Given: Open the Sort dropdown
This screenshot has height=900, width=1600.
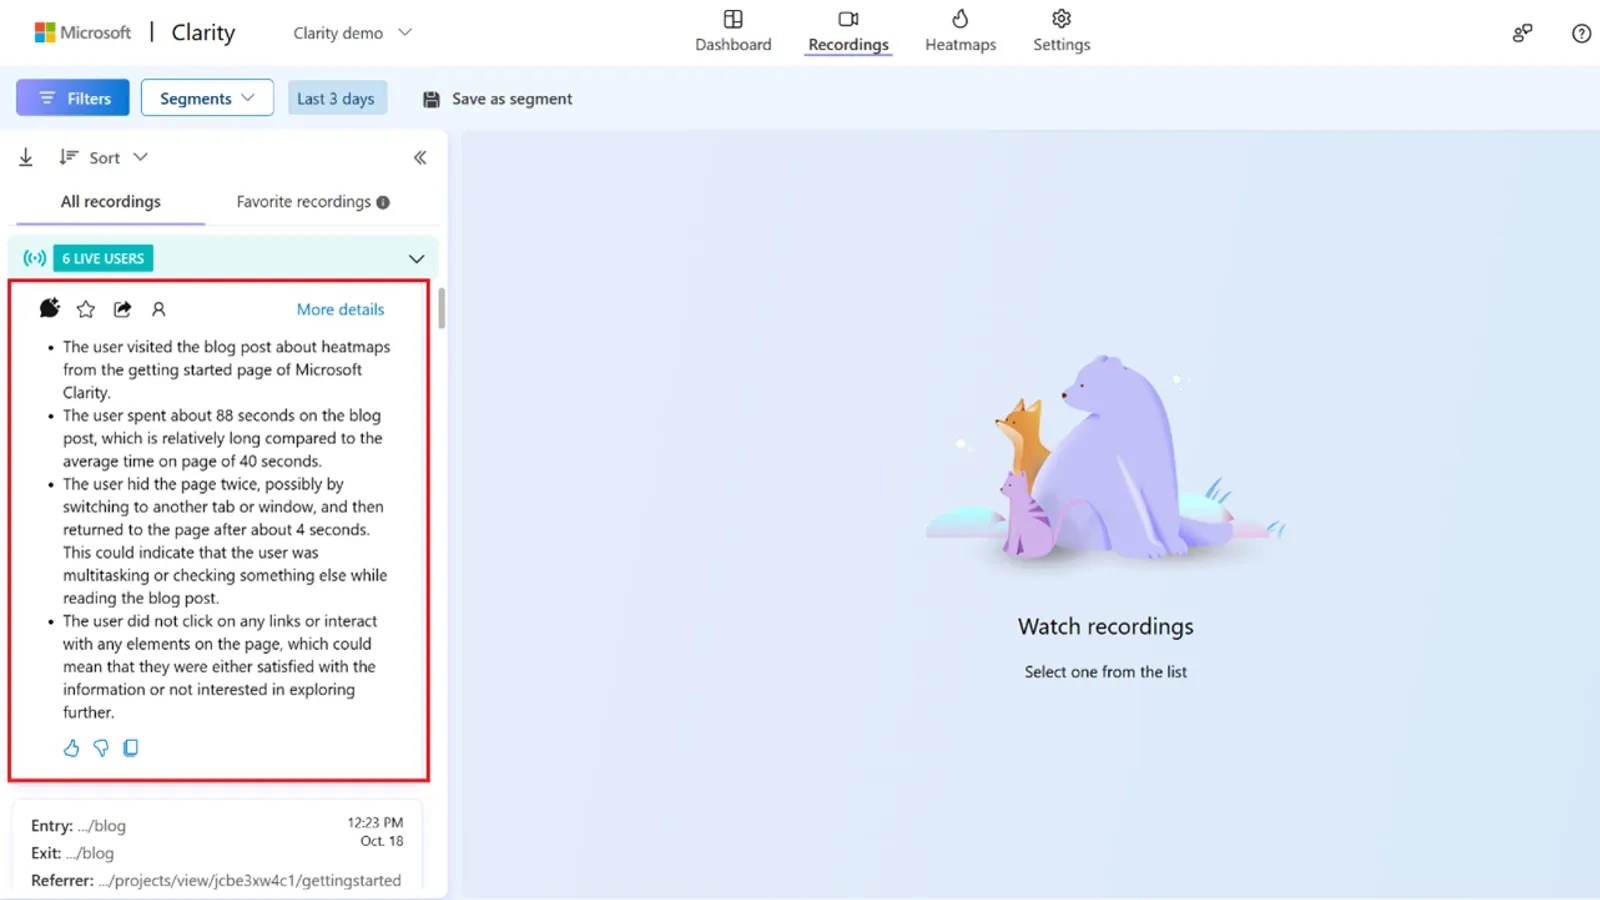Looking at the screenshot, I should (104, 157).
